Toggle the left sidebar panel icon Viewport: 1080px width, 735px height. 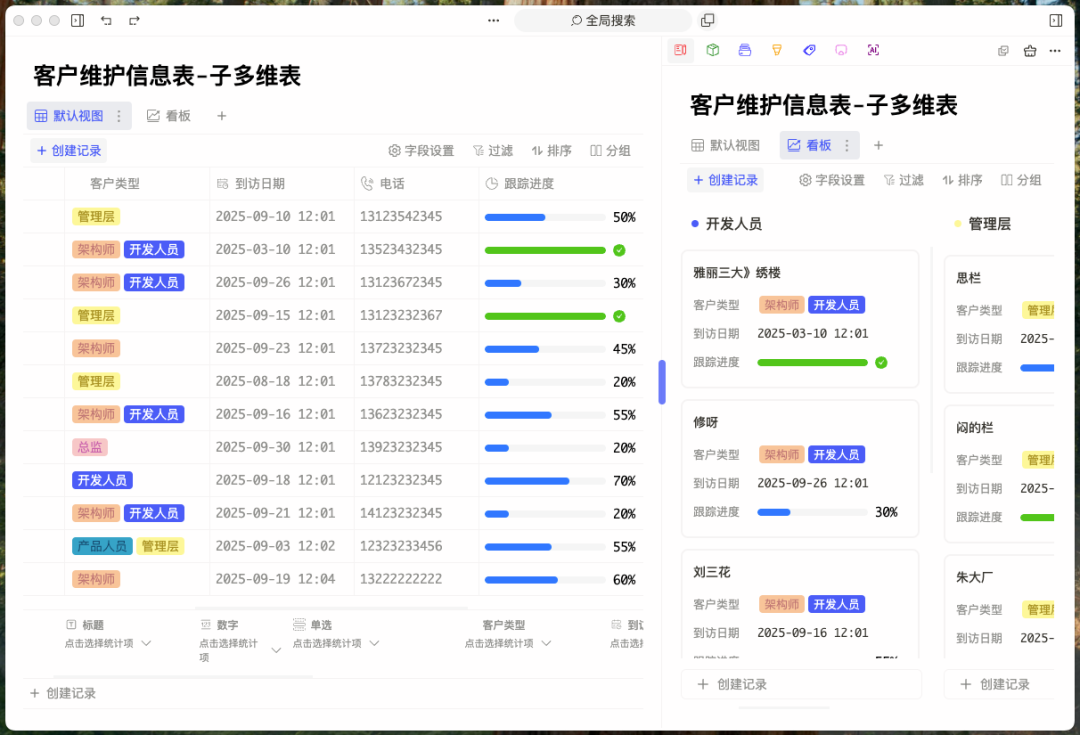77,20
